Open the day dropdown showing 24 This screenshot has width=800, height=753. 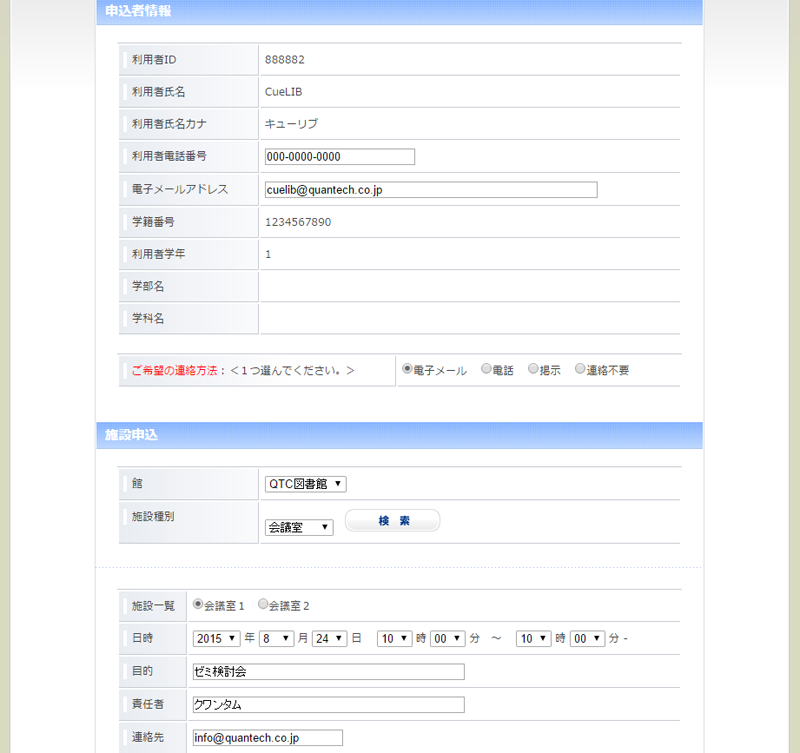click(x=330, y=638)
